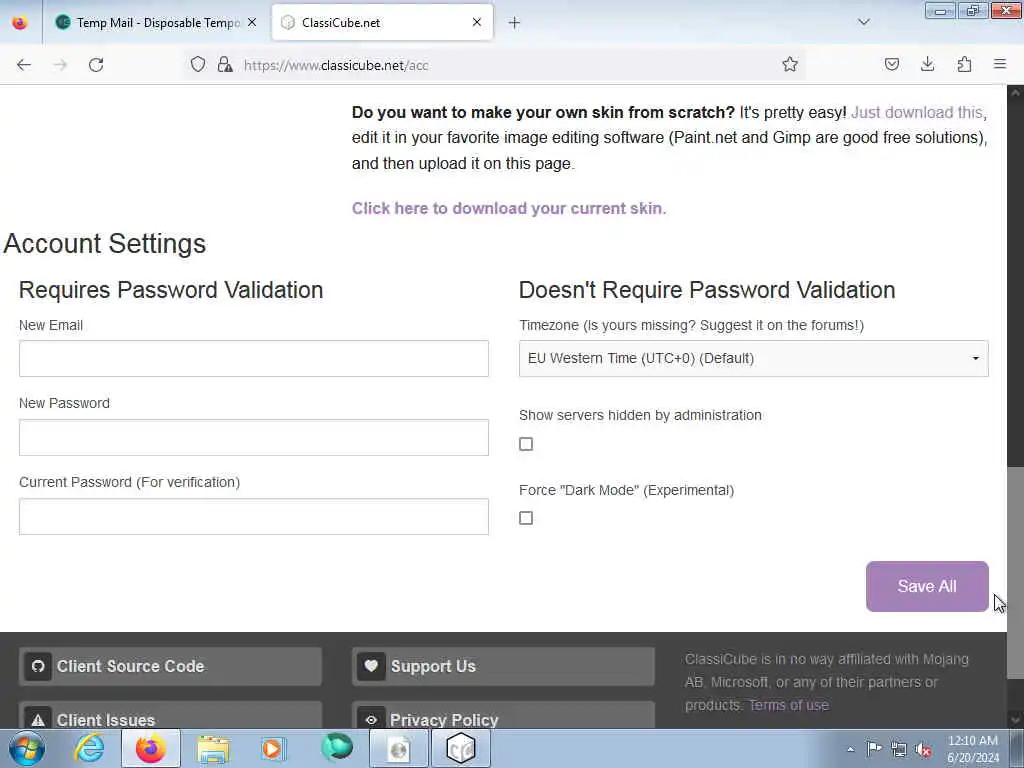Click the warning icon beside Client Issues
This screenshot has width=1024, height=768.
(38, 720)
